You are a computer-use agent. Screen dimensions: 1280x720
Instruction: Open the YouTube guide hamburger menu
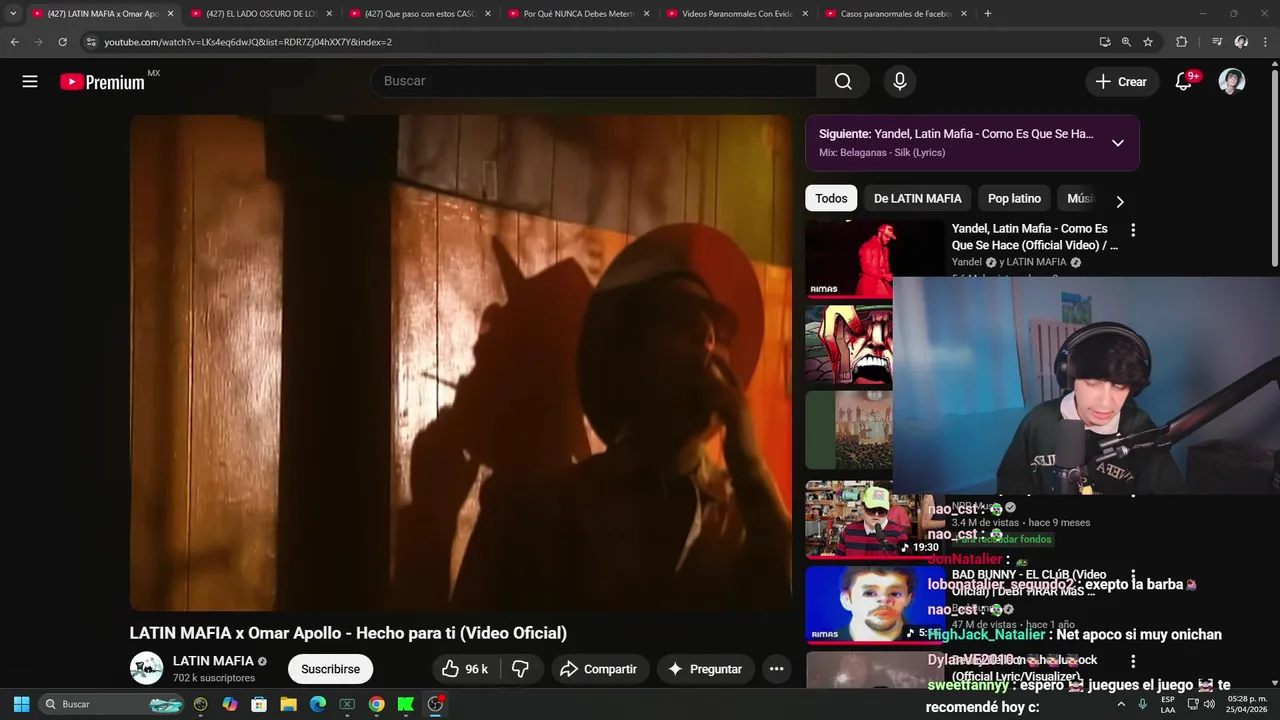click(x=30, y=82)
